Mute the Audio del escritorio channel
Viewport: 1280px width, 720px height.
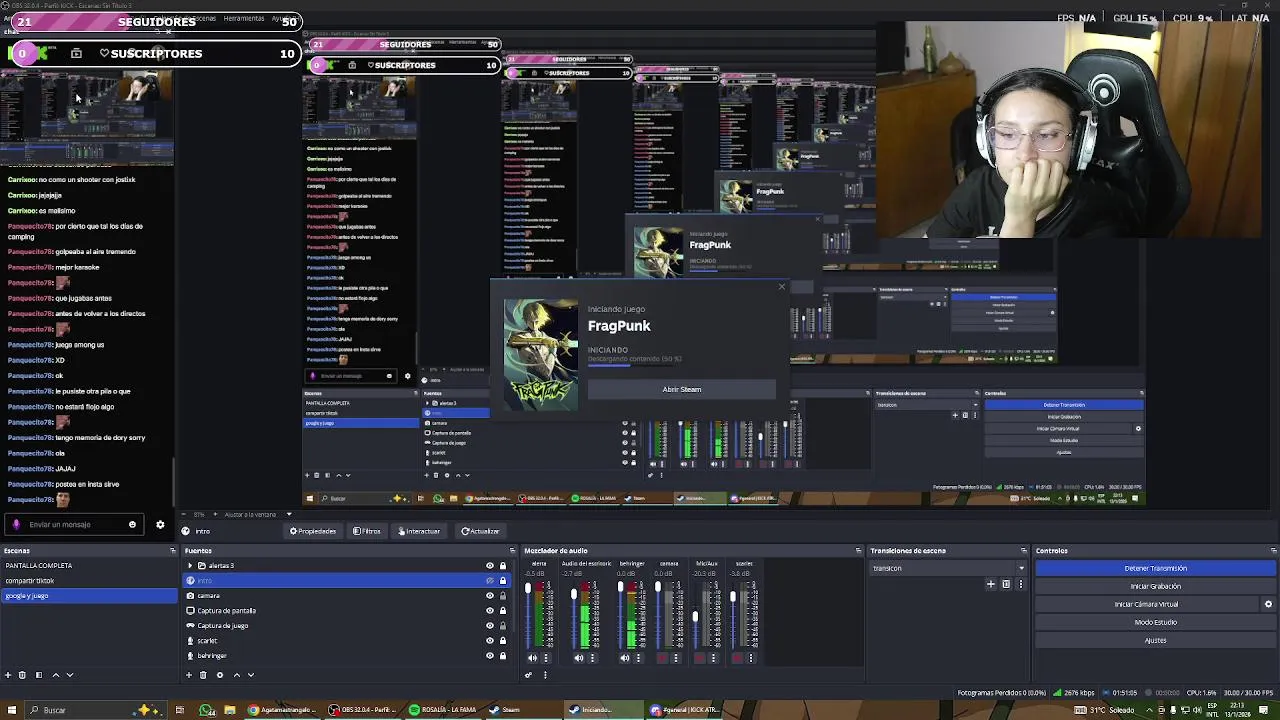pyautogui.click(x=579, y=658)
